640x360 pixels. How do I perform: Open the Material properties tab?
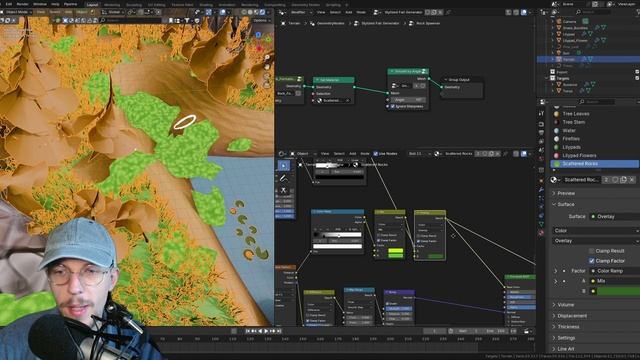click(541, 233)
